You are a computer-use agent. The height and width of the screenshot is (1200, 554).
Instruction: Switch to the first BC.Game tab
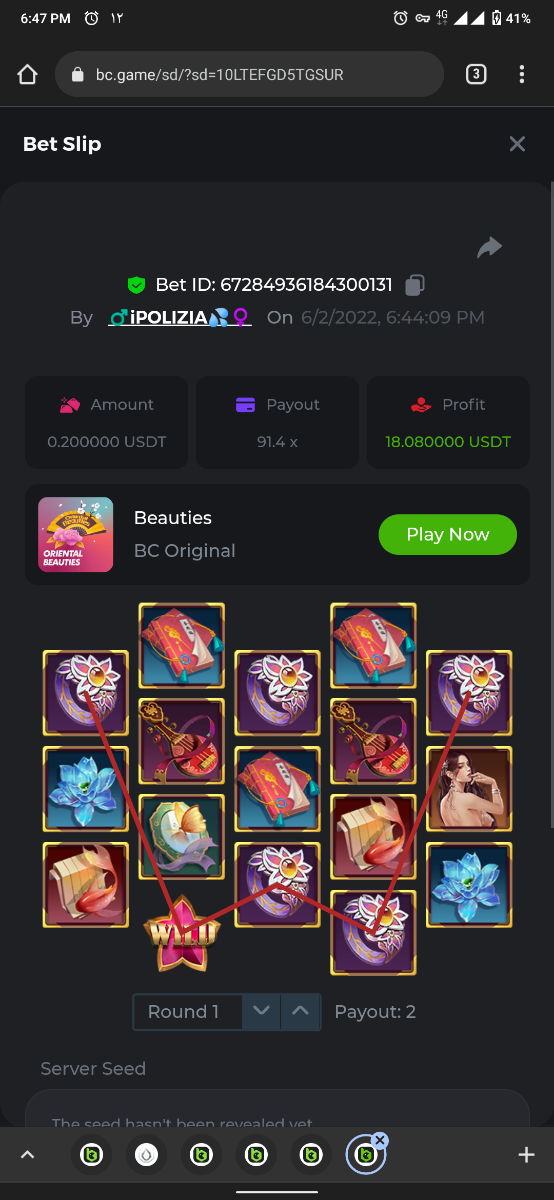pos(92,1155)
